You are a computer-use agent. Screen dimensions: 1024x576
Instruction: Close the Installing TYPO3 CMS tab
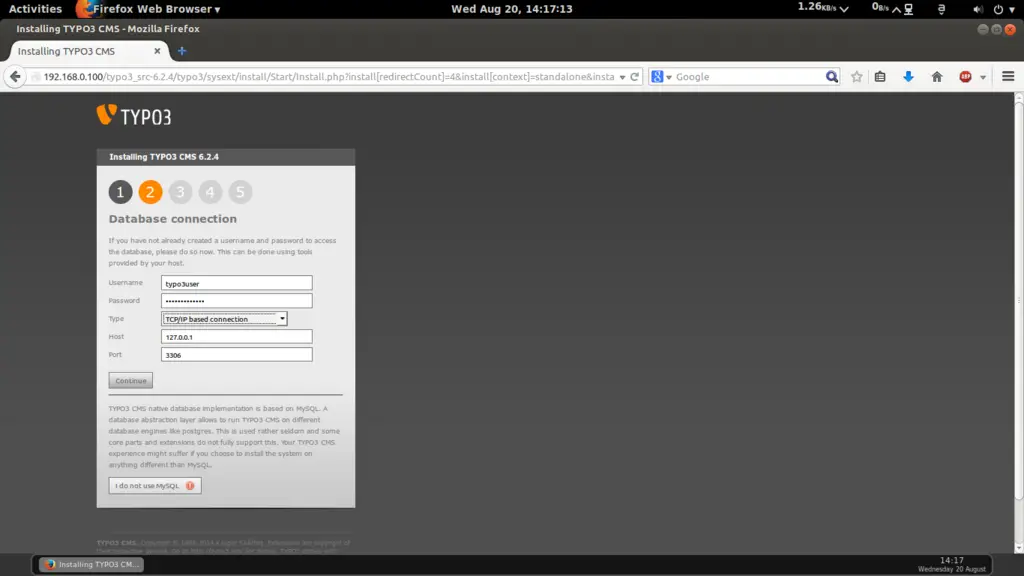pyautogui.click(x=157, y=51)
